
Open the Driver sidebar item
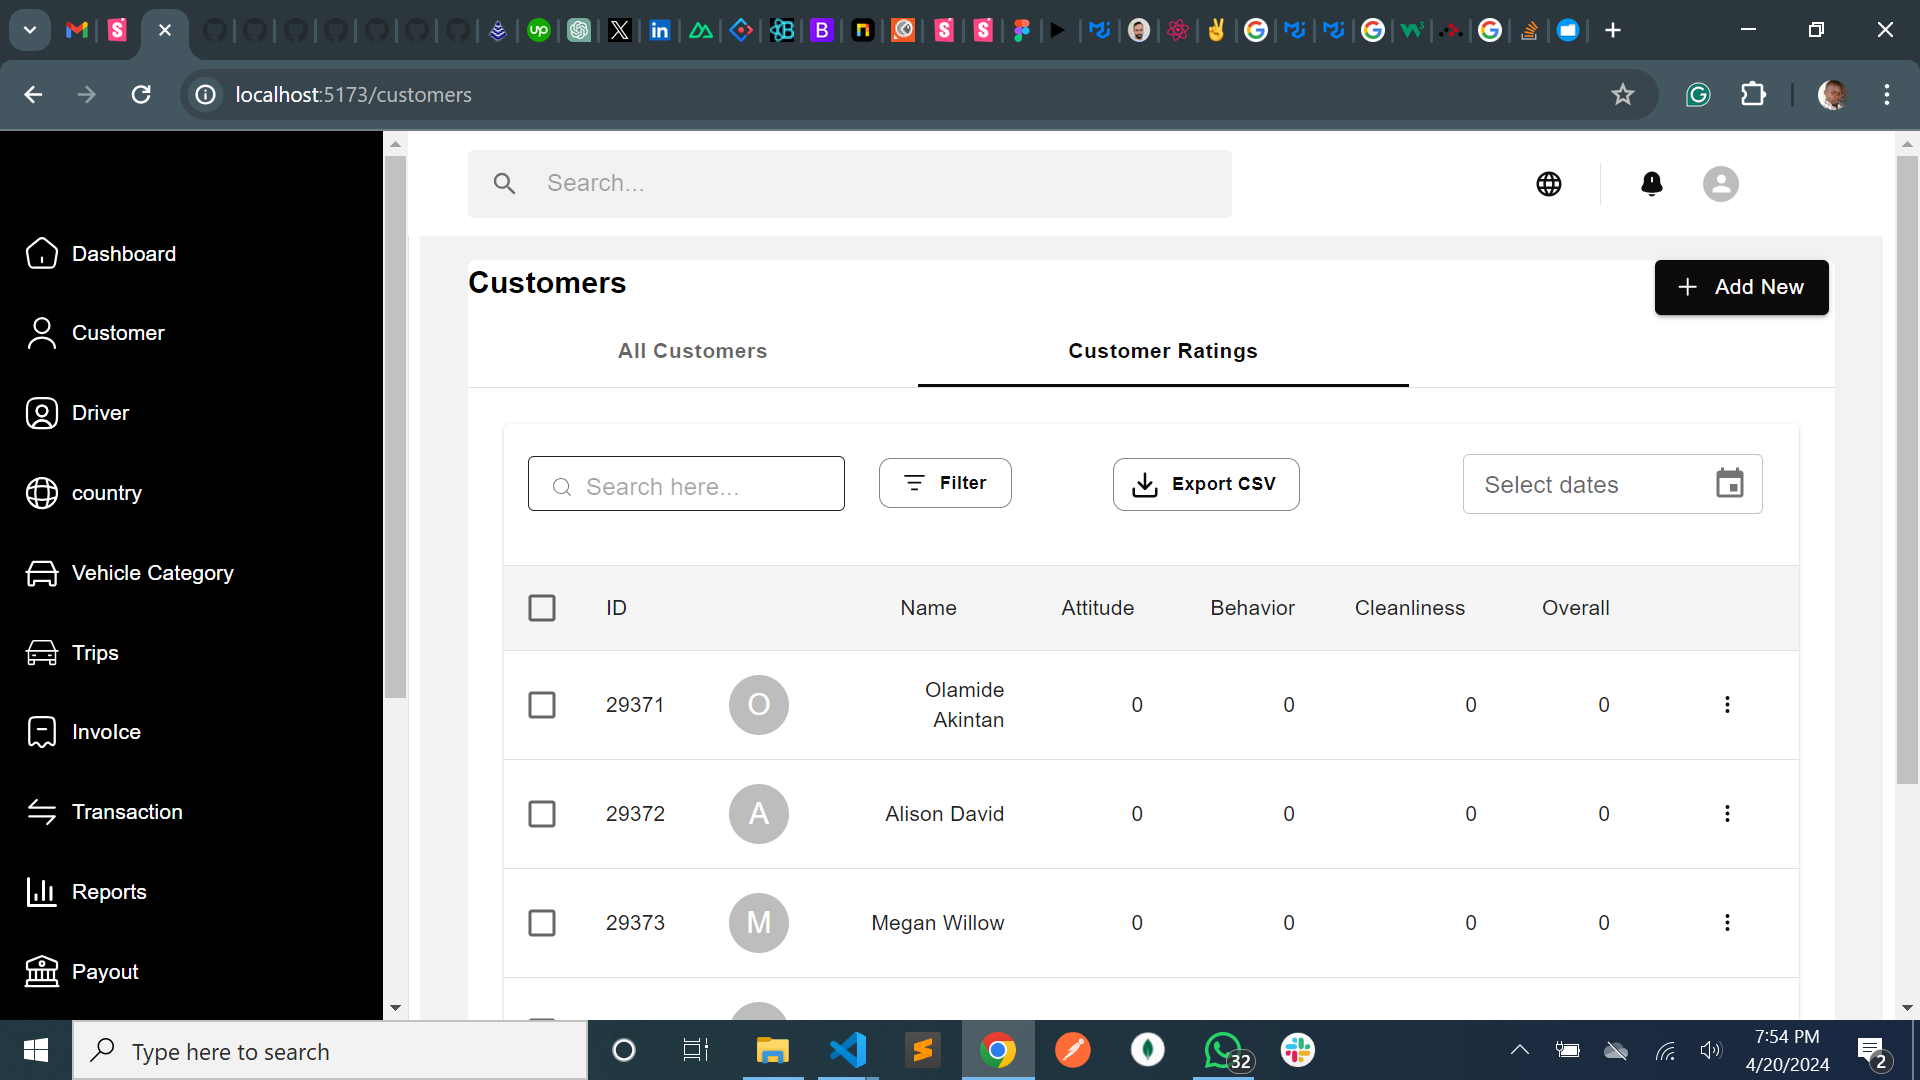point(77,413)
